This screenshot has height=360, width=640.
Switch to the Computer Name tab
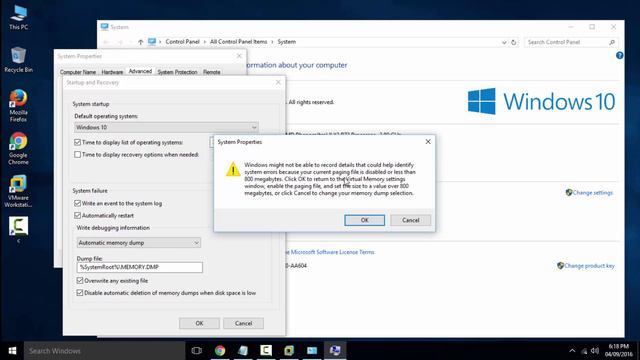click(78, 72)
